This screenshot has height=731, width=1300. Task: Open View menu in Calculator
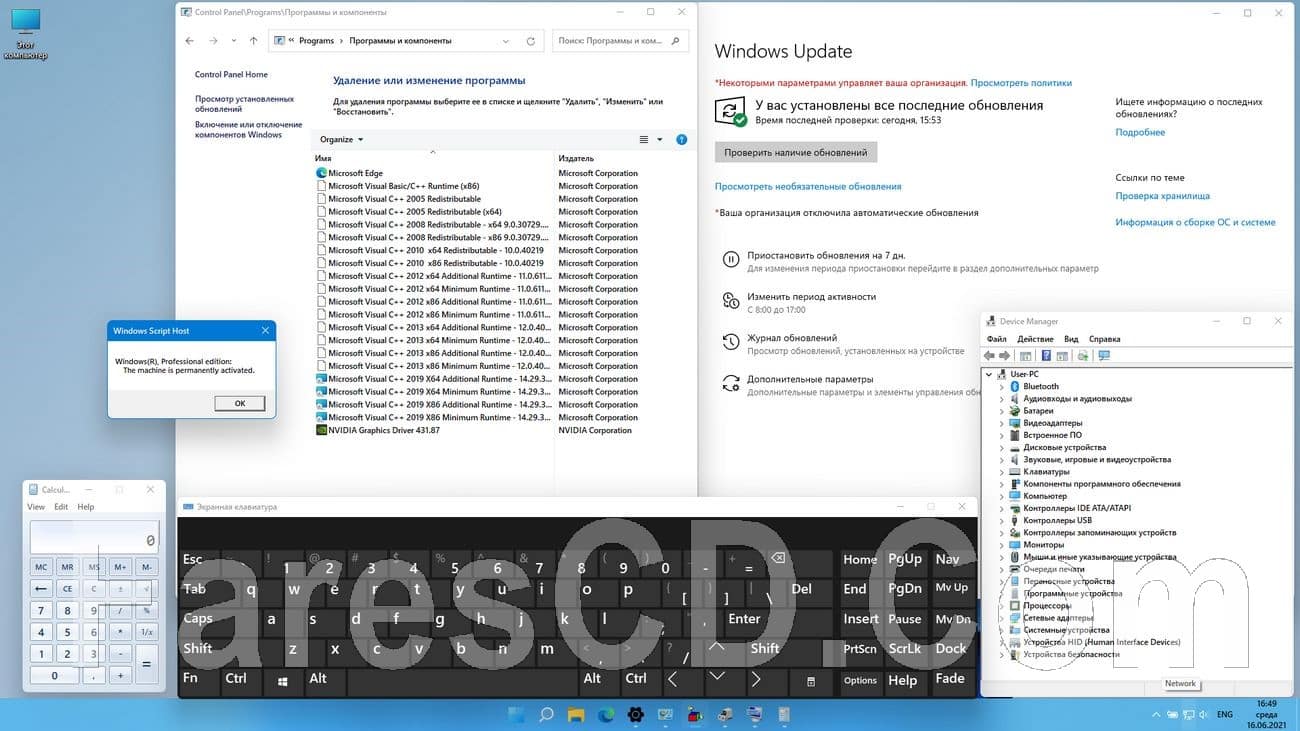(36, 507)
